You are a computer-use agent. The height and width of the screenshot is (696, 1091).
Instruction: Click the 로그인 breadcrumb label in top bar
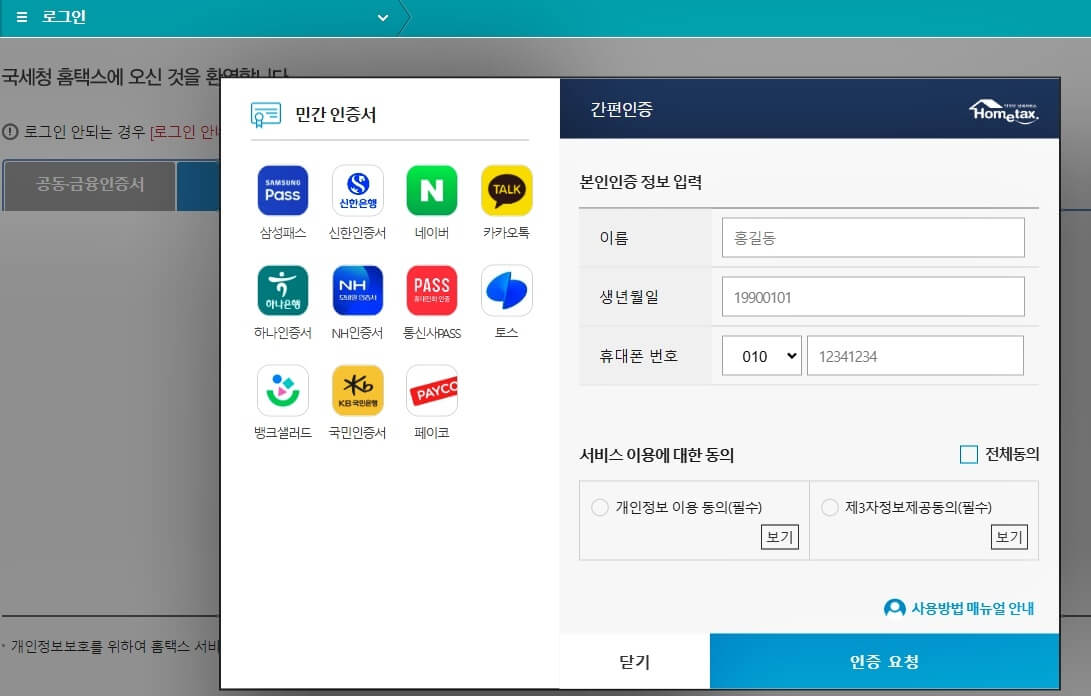[63, 17]
